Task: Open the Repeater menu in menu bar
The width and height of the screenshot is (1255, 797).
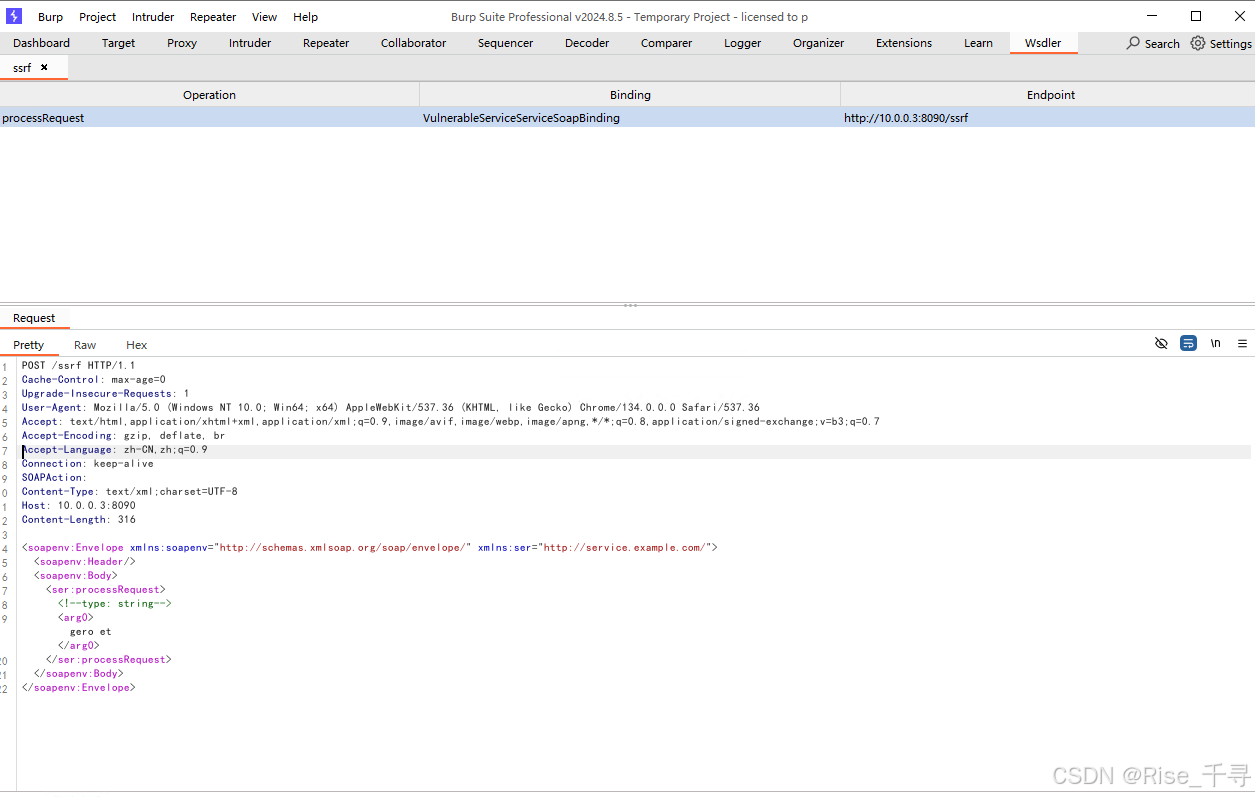Action: pos(213,17)
